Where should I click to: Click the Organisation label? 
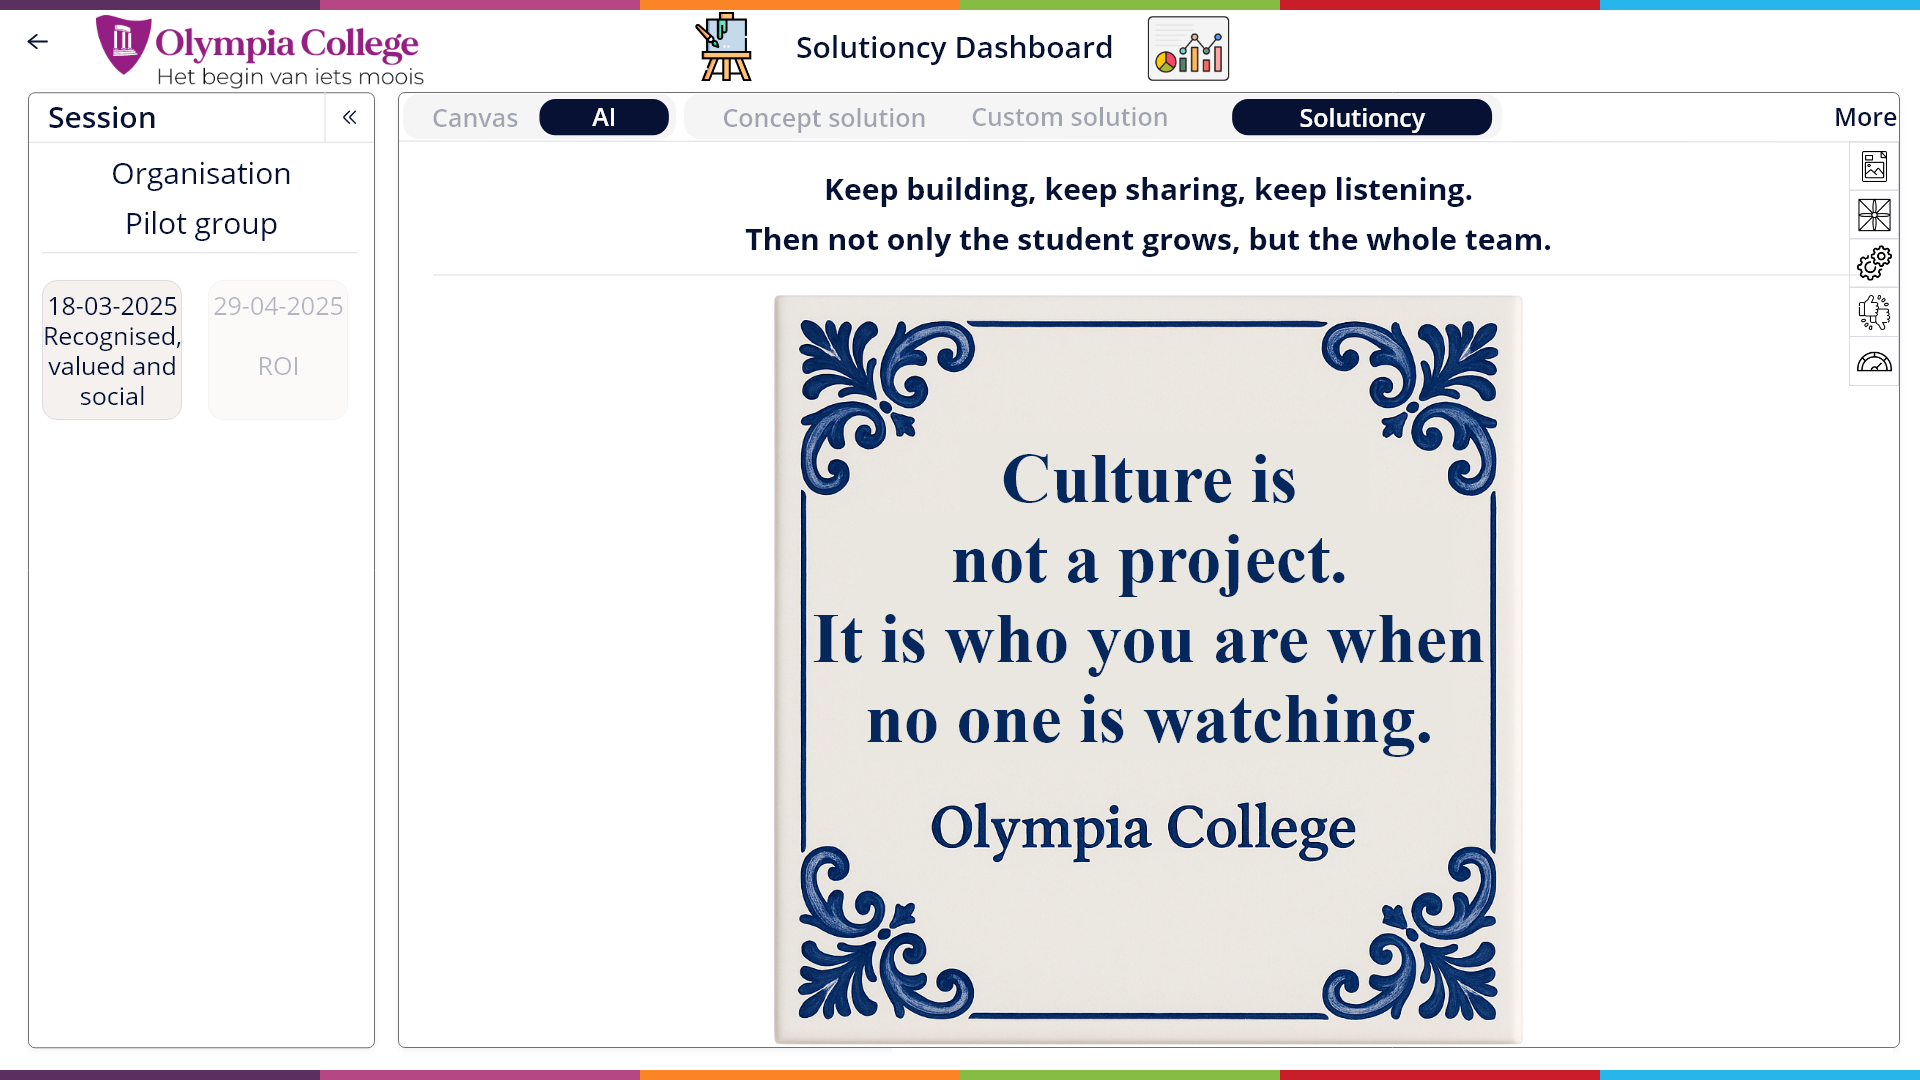pyautogui.click(x=201, y=174)
